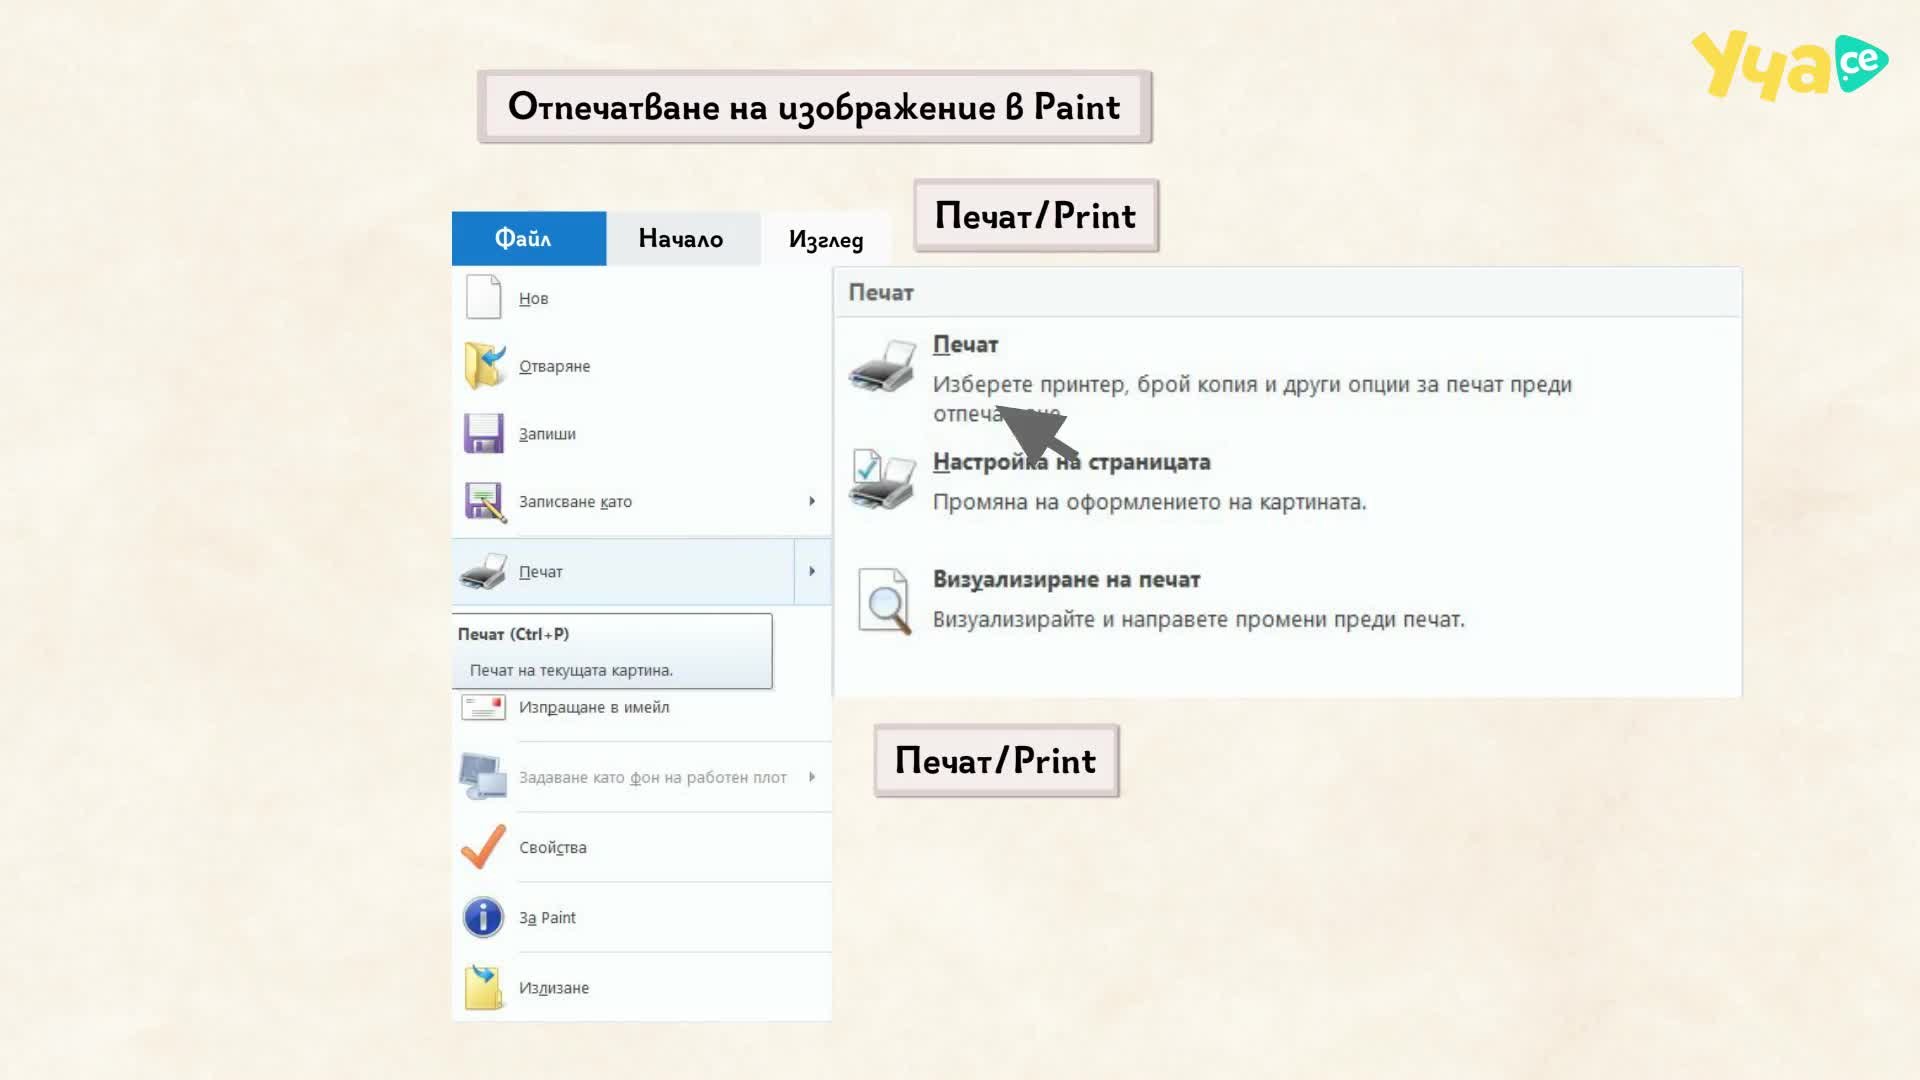
Task: Choose Отваряне from the file menu
Action: tap(642, 366)
